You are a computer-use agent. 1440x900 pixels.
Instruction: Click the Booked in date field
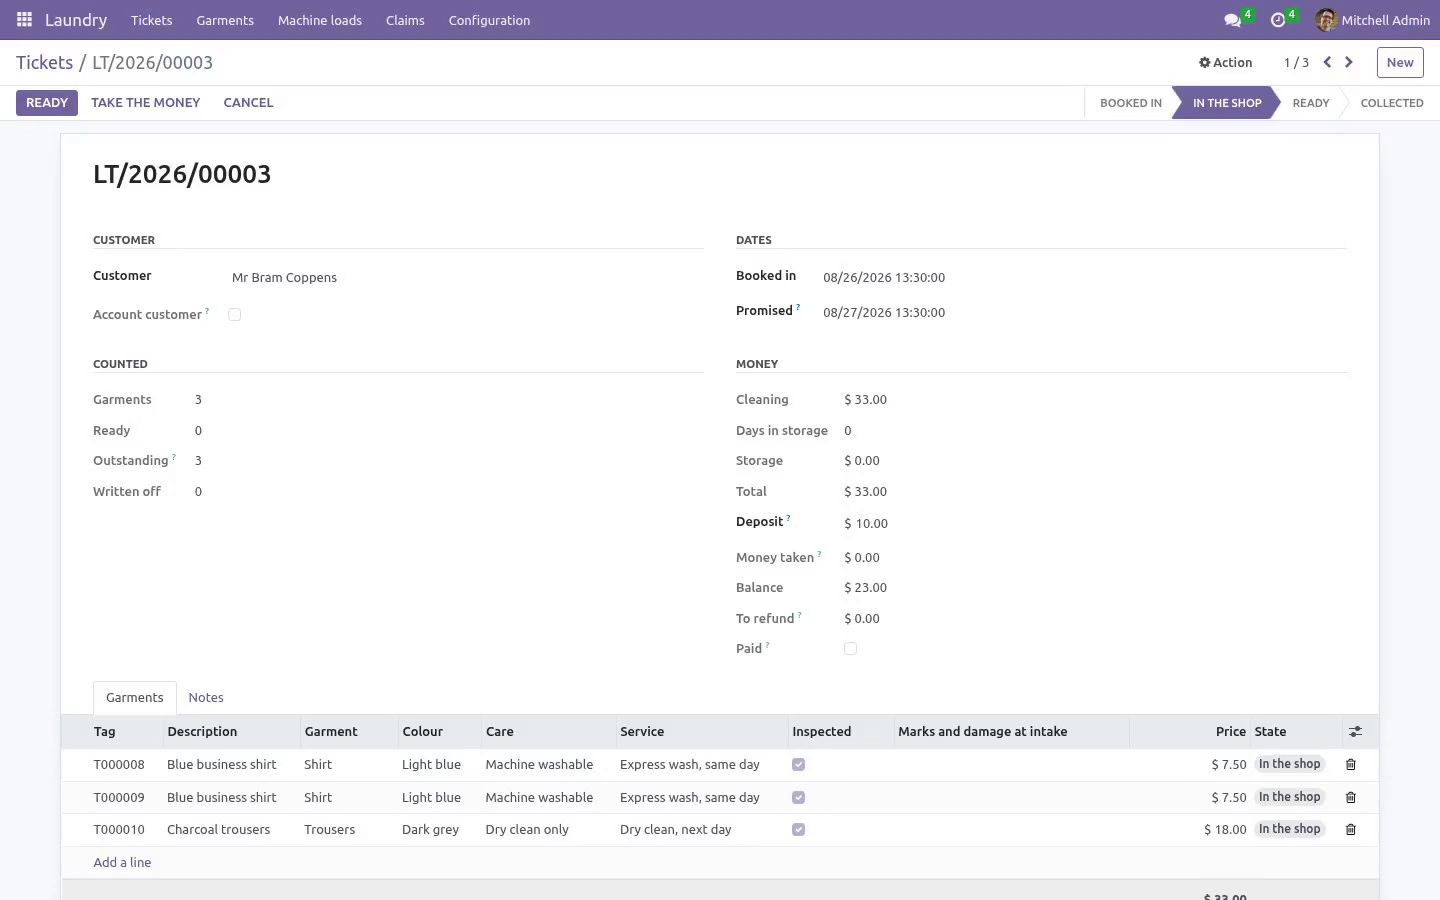point(1083,278)
